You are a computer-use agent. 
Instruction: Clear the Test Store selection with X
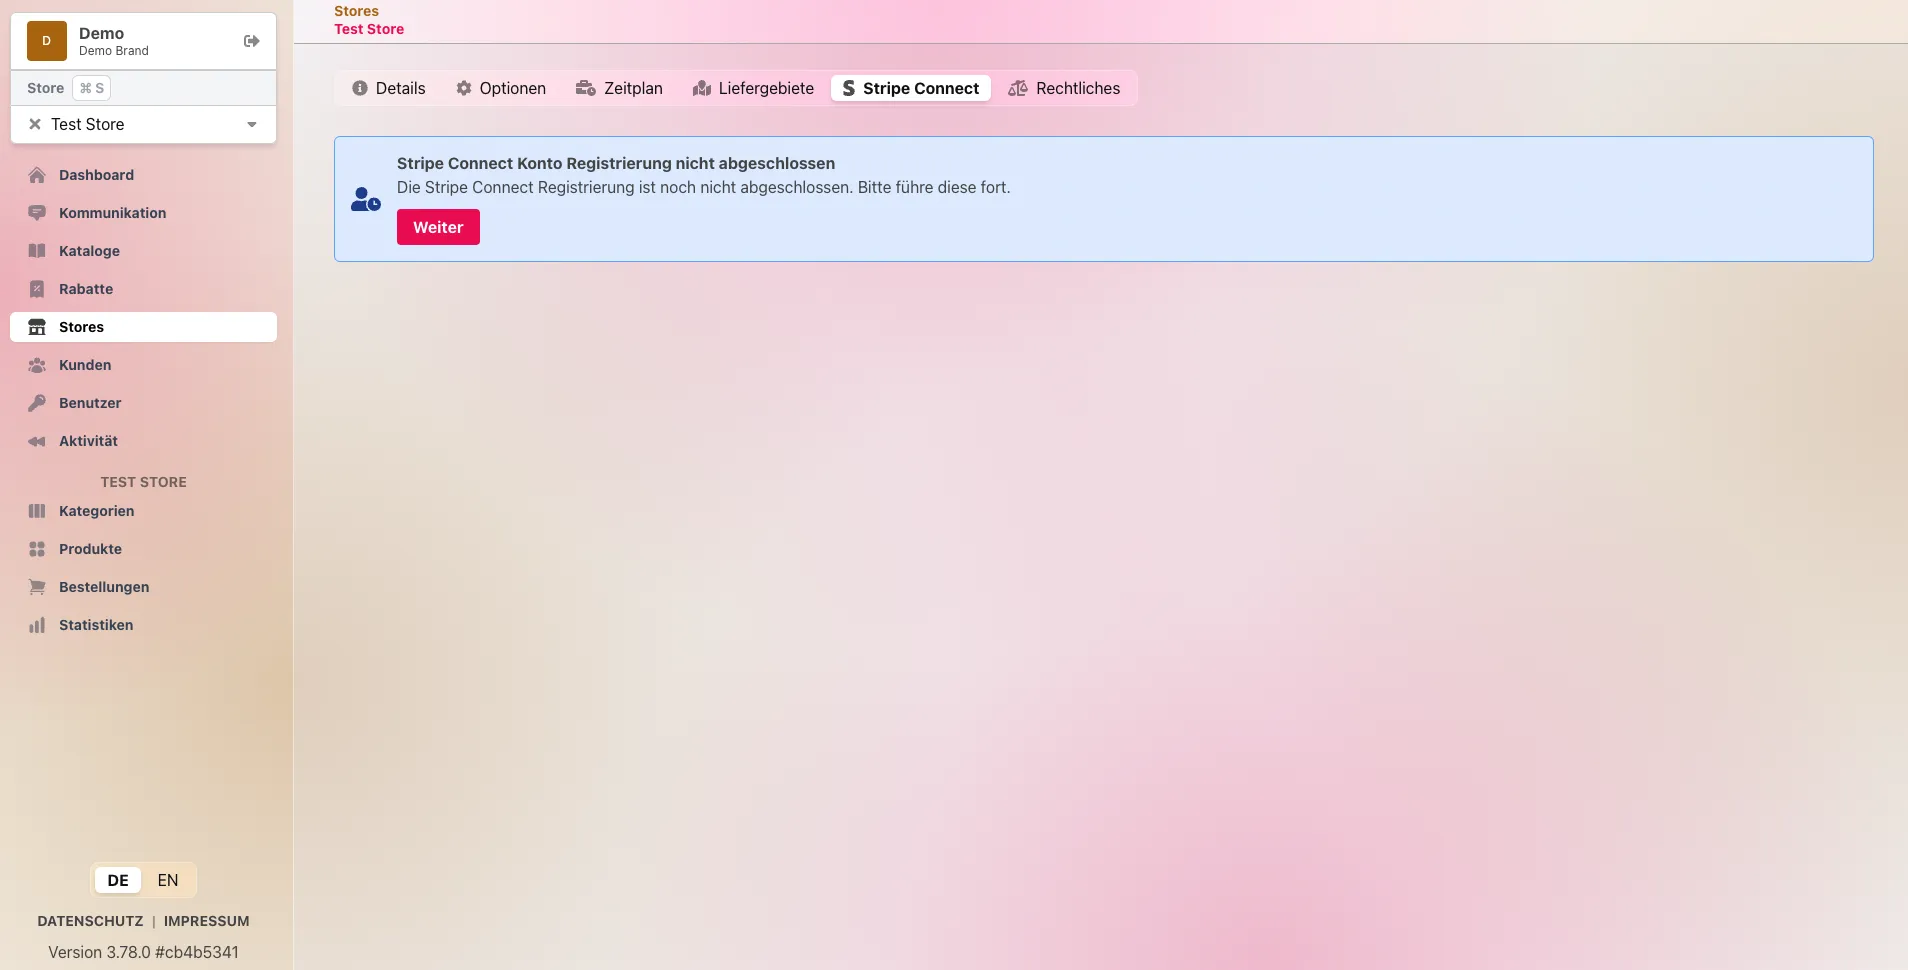(x=35, y=124)
